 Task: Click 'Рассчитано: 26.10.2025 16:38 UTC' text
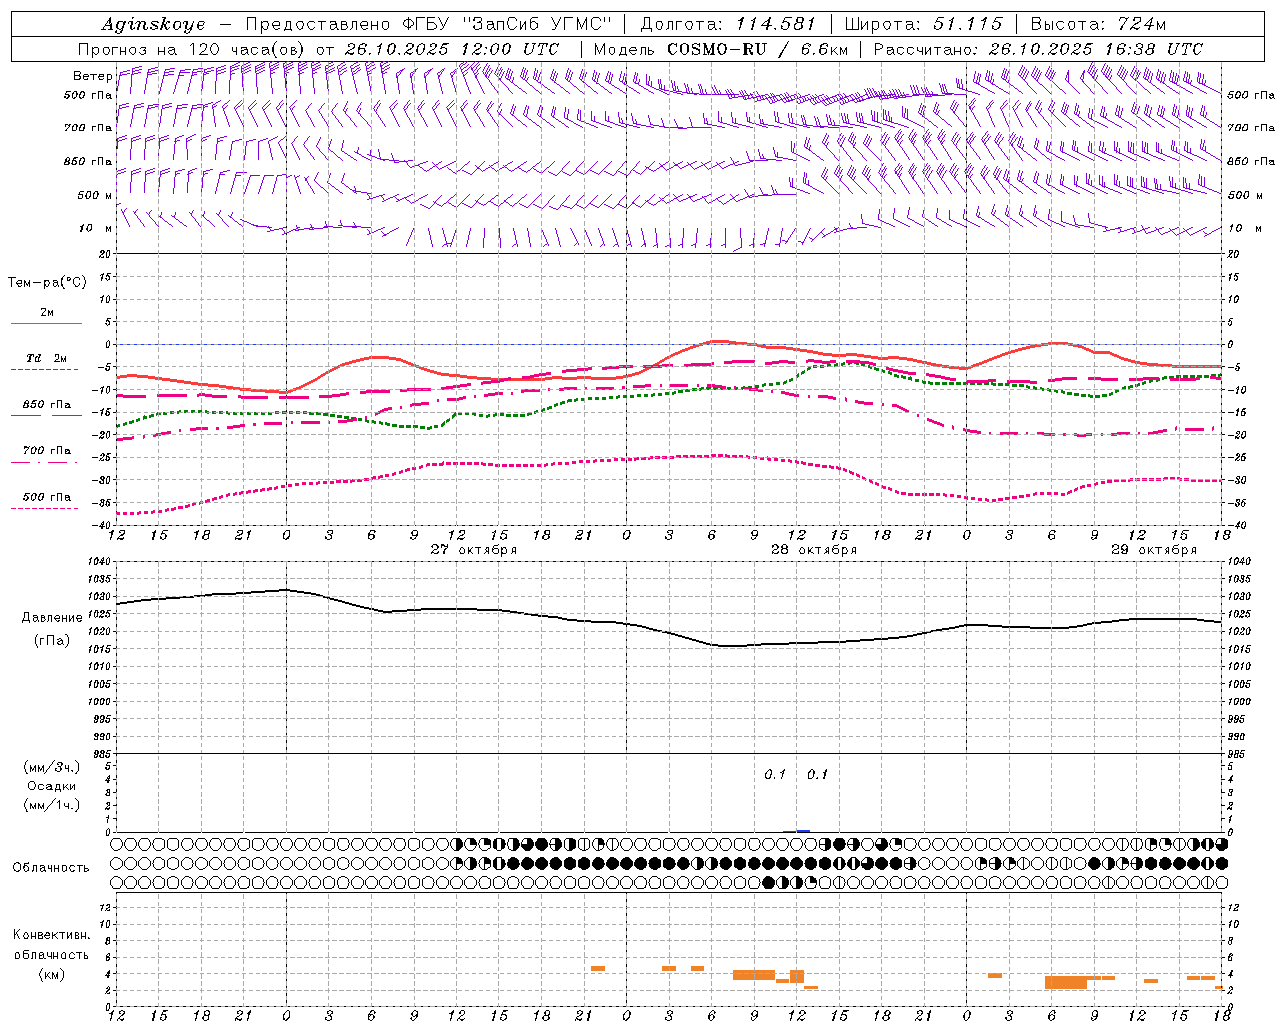(x=1038, y=49)
